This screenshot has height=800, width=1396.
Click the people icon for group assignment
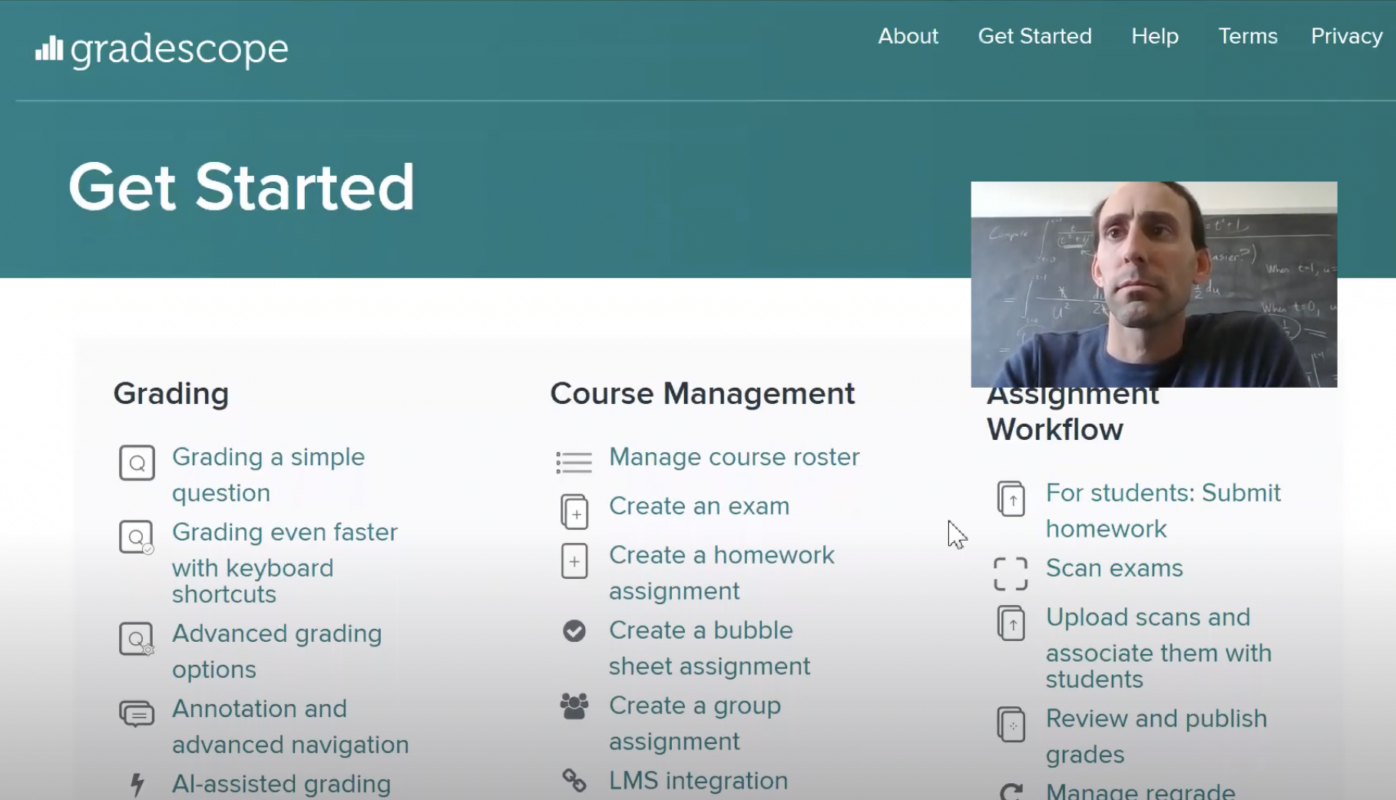[574, 707]
